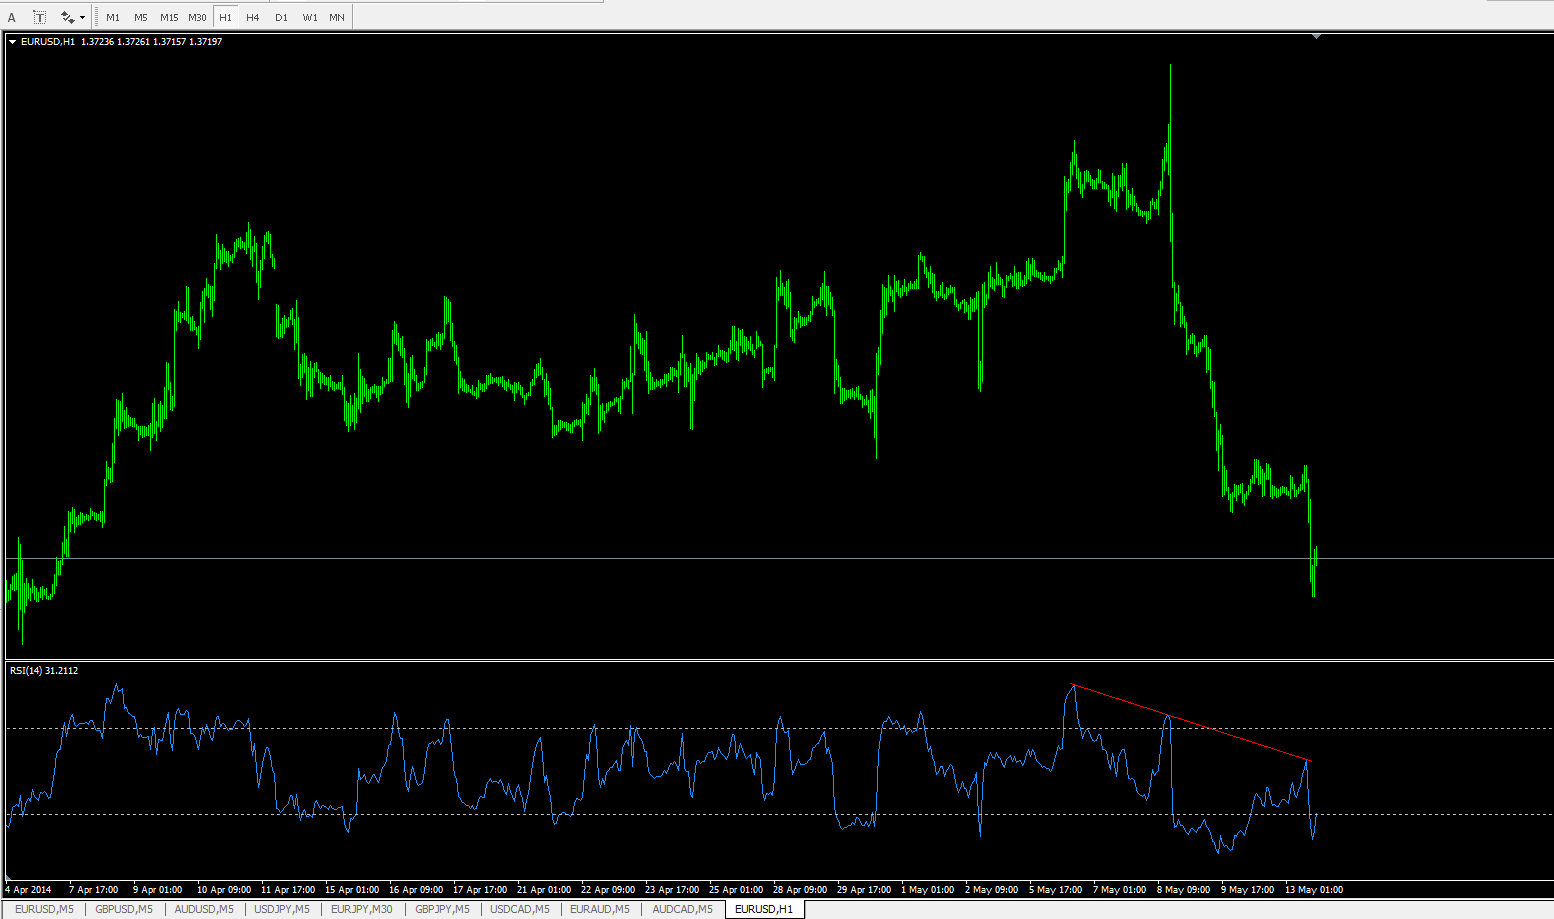Image resolution: width=1554 pixels, height=919 pixels.
Task: Select the horizontal price level line
Action: coord(780,558)
